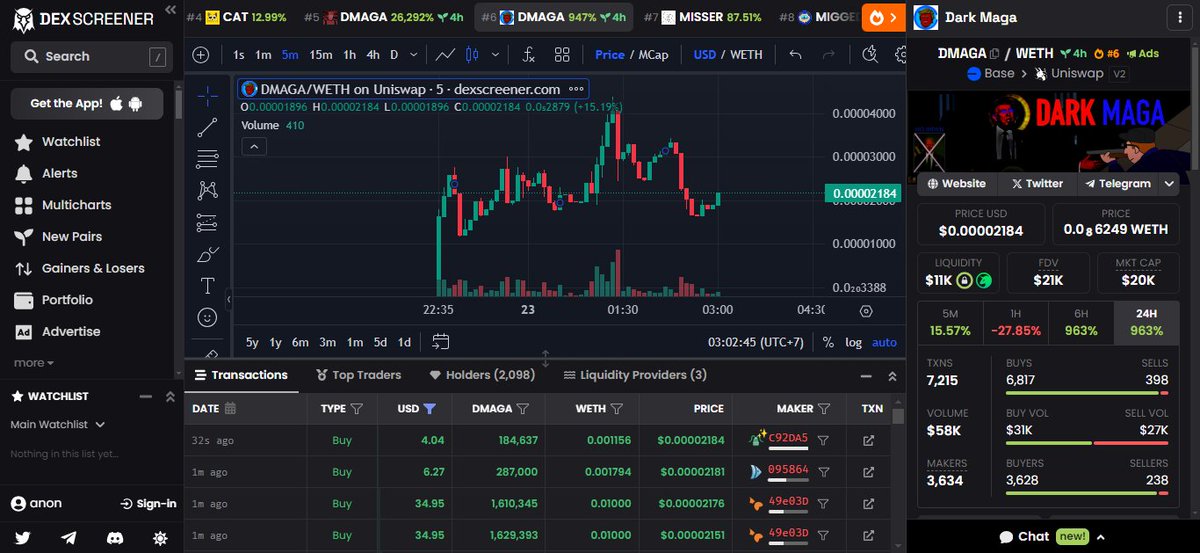Image resolution: width=1200 pixels, height=553 pixels.
Task: Open the Indicators fx menu
Action: pos(528,54)
